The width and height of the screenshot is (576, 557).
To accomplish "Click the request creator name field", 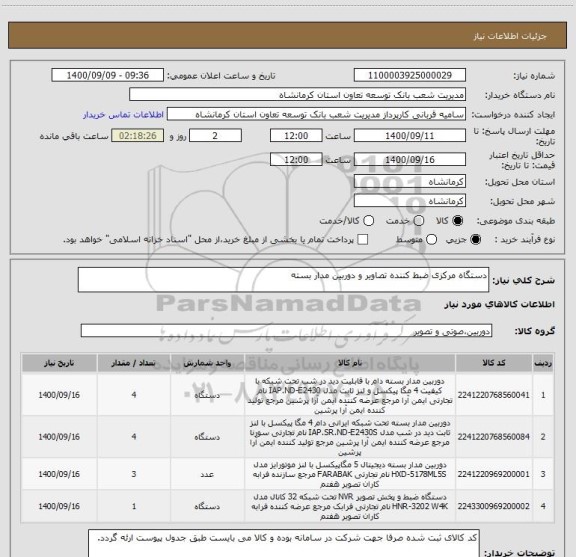I will (316, 115).
